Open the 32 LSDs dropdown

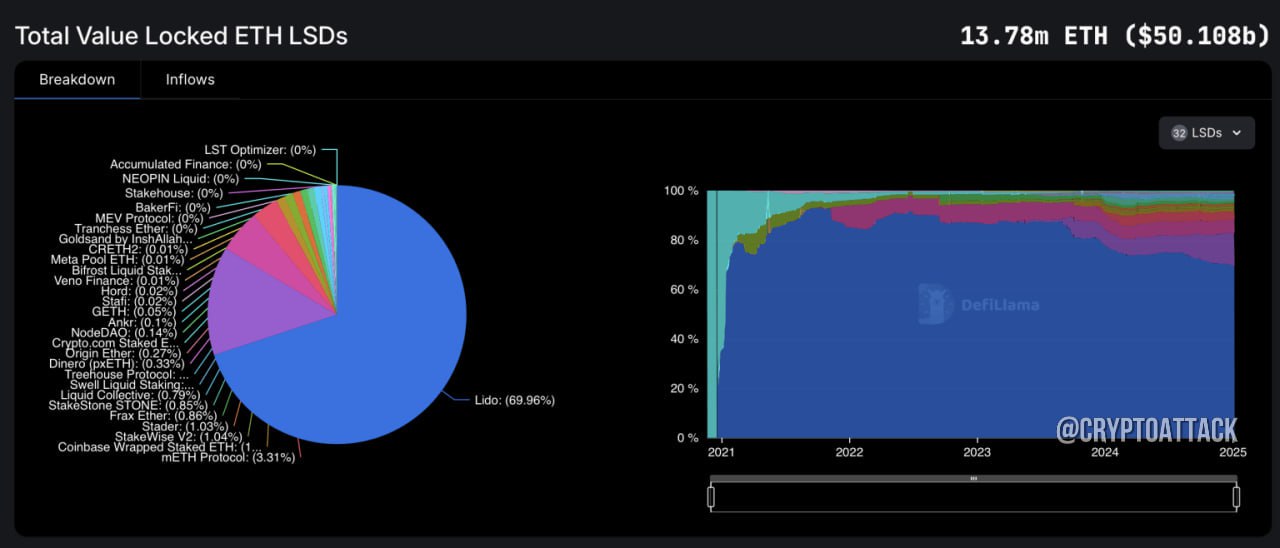(x=1206, y=132)
